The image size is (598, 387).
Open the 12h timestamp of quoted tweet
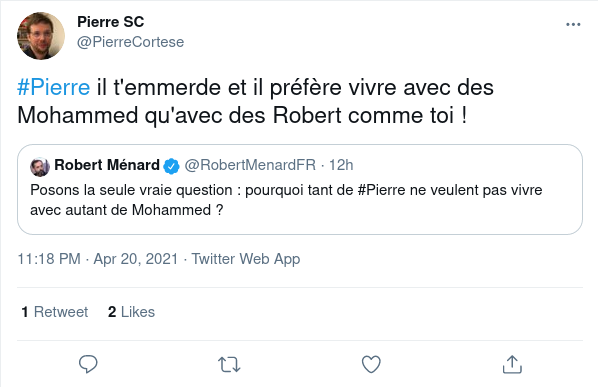pyautogui.click(x=341, y=165)
